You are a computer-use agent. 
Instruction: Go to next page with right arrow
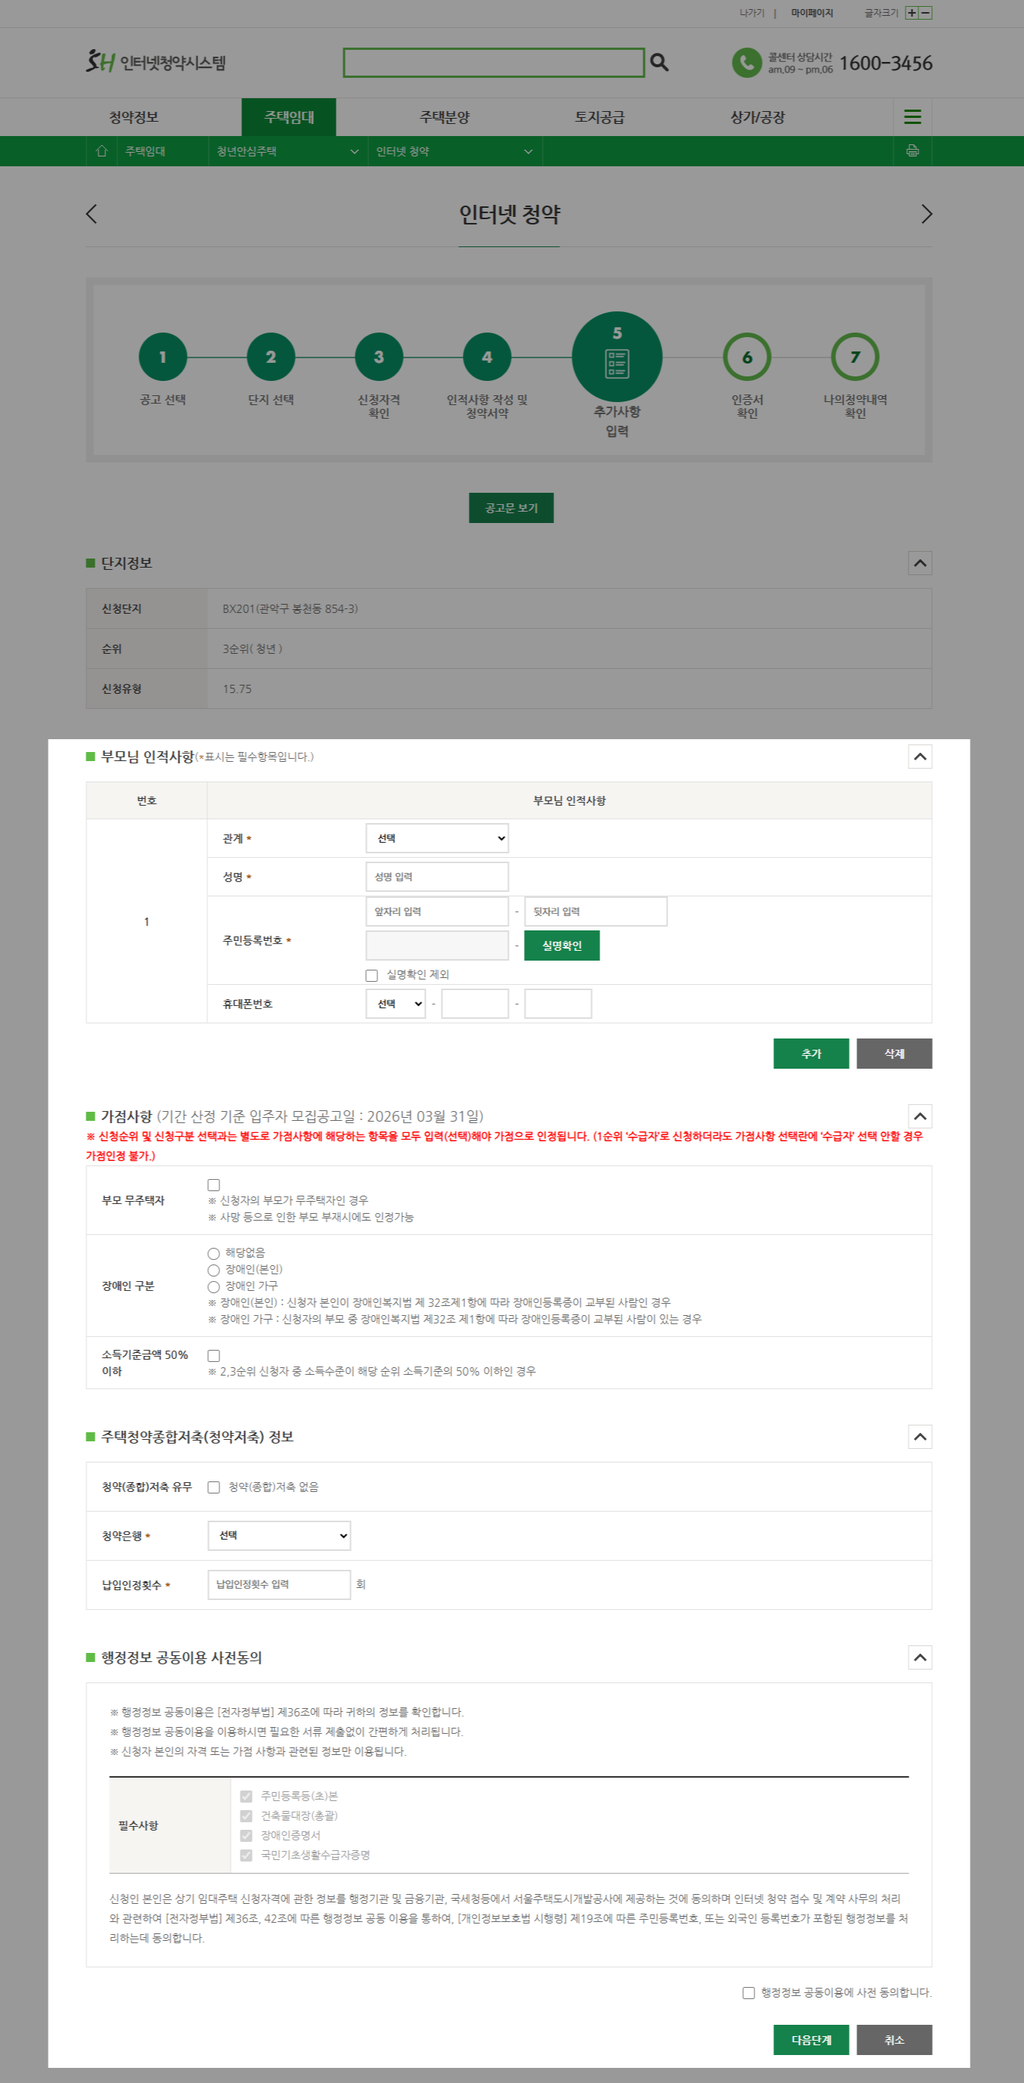[926, 214]
